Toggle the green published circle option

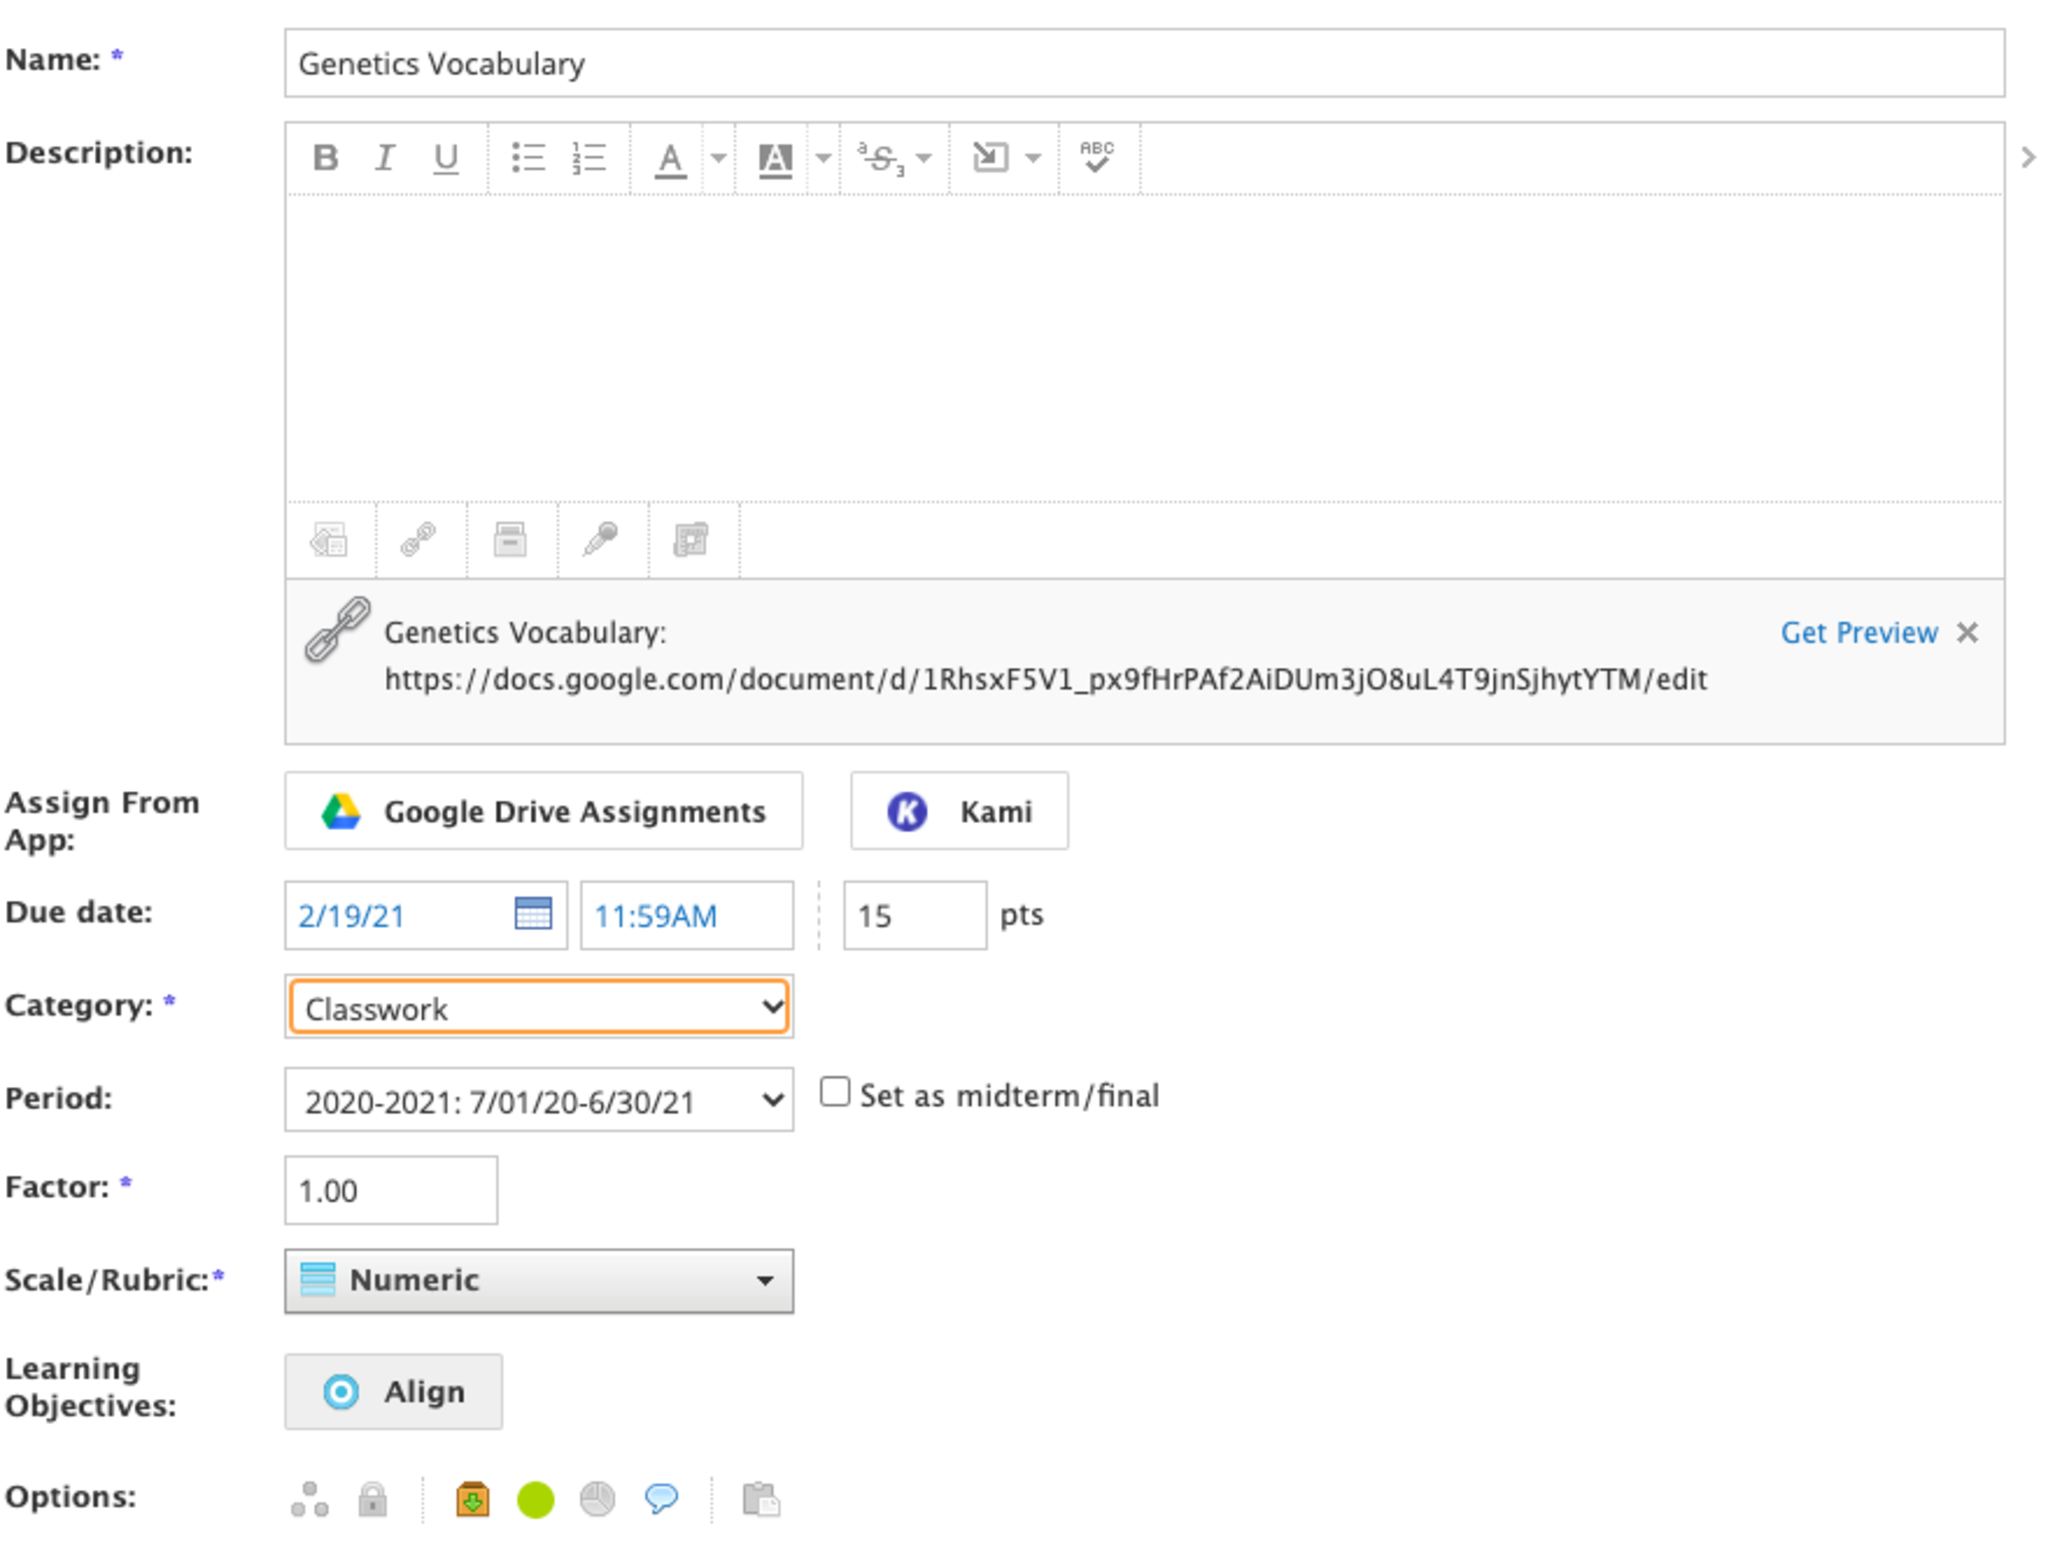tap(535, 1499)
